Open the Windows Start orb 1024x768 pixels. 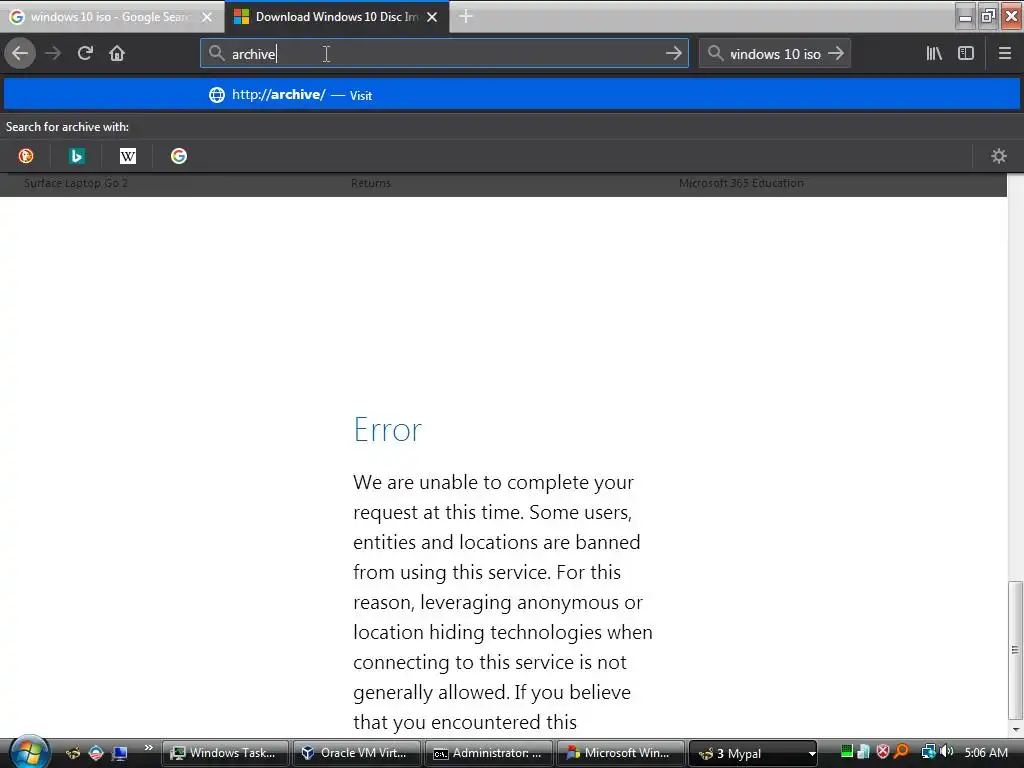(x=29, y=752)
